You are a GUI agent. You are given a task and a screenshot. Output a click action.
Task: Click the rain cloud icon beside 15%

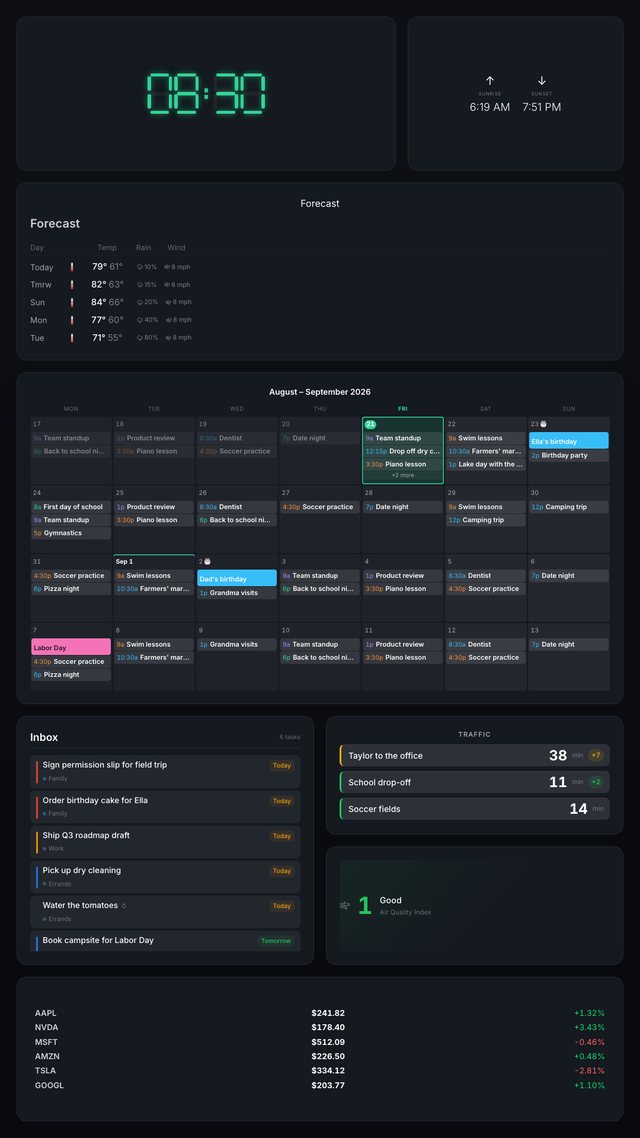click(x=139, y=284)
